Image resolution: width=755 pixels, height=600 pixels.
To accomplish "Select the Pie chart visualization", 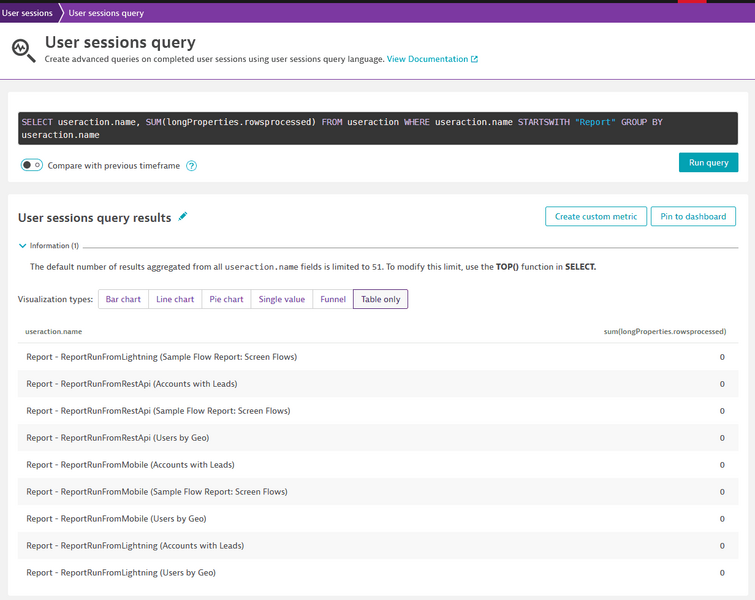I will click(x=226, y=299).
